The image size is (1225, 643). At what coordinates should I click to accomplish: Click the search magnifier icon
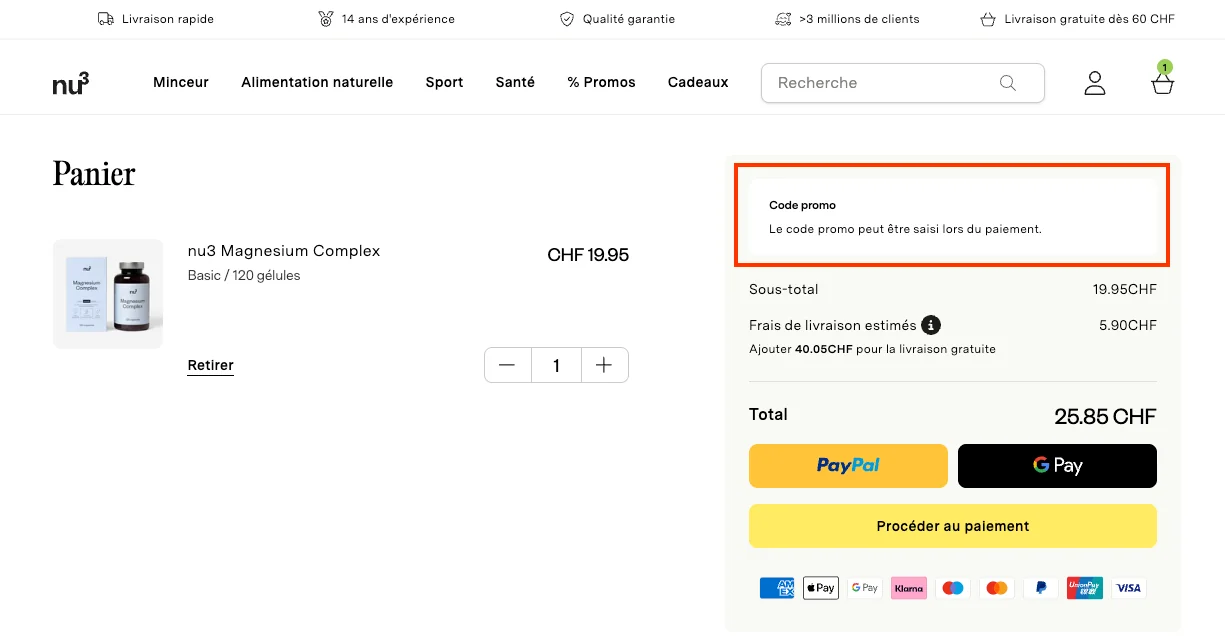[x=1008, y=83]
